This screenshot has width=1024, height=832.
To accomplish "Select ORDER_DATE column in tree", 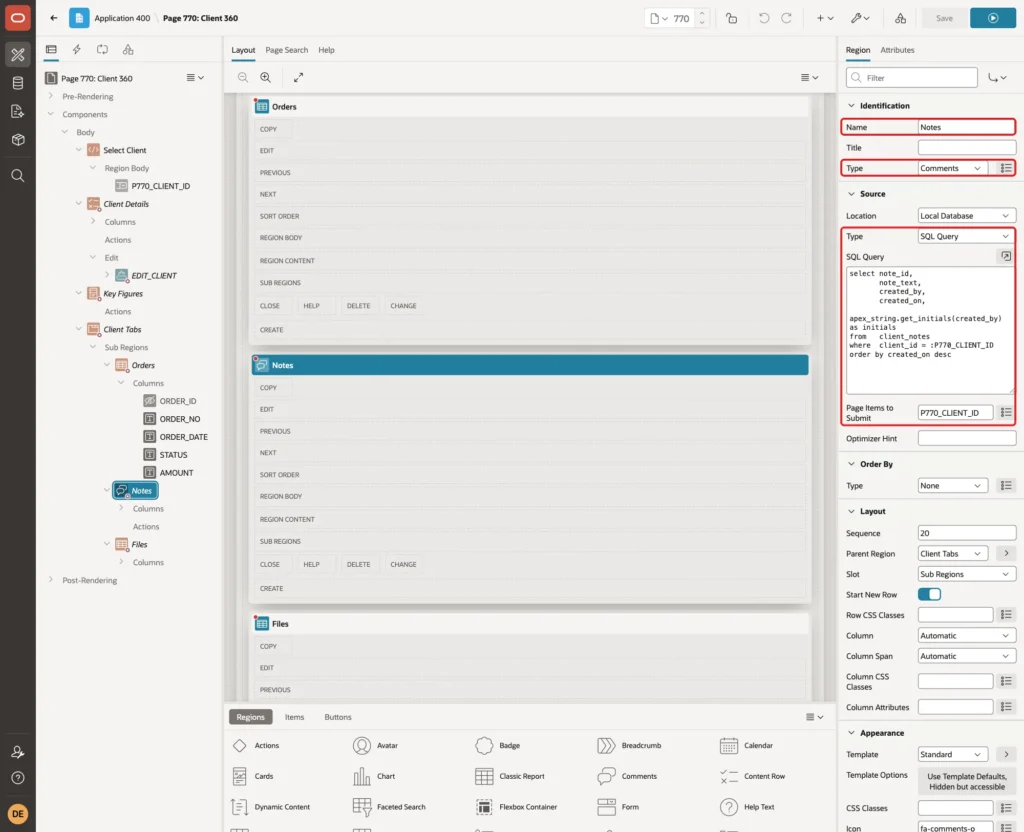I will 184,437.
